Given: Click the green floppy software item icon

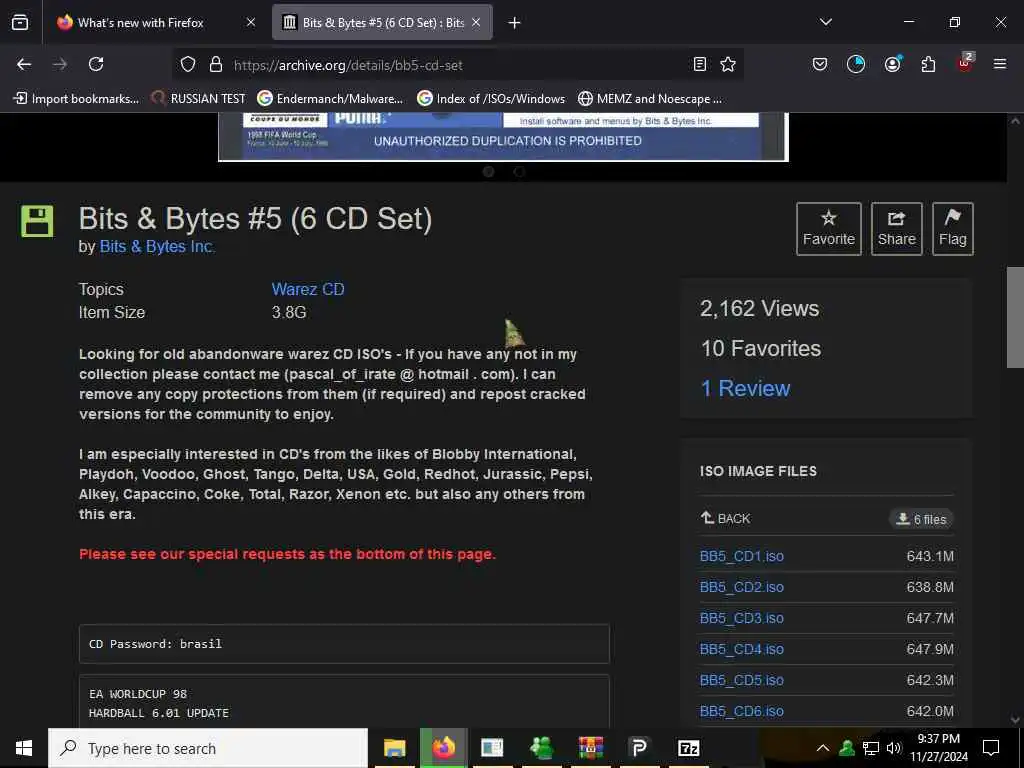Looking at the screenshot, I should 37,221.
